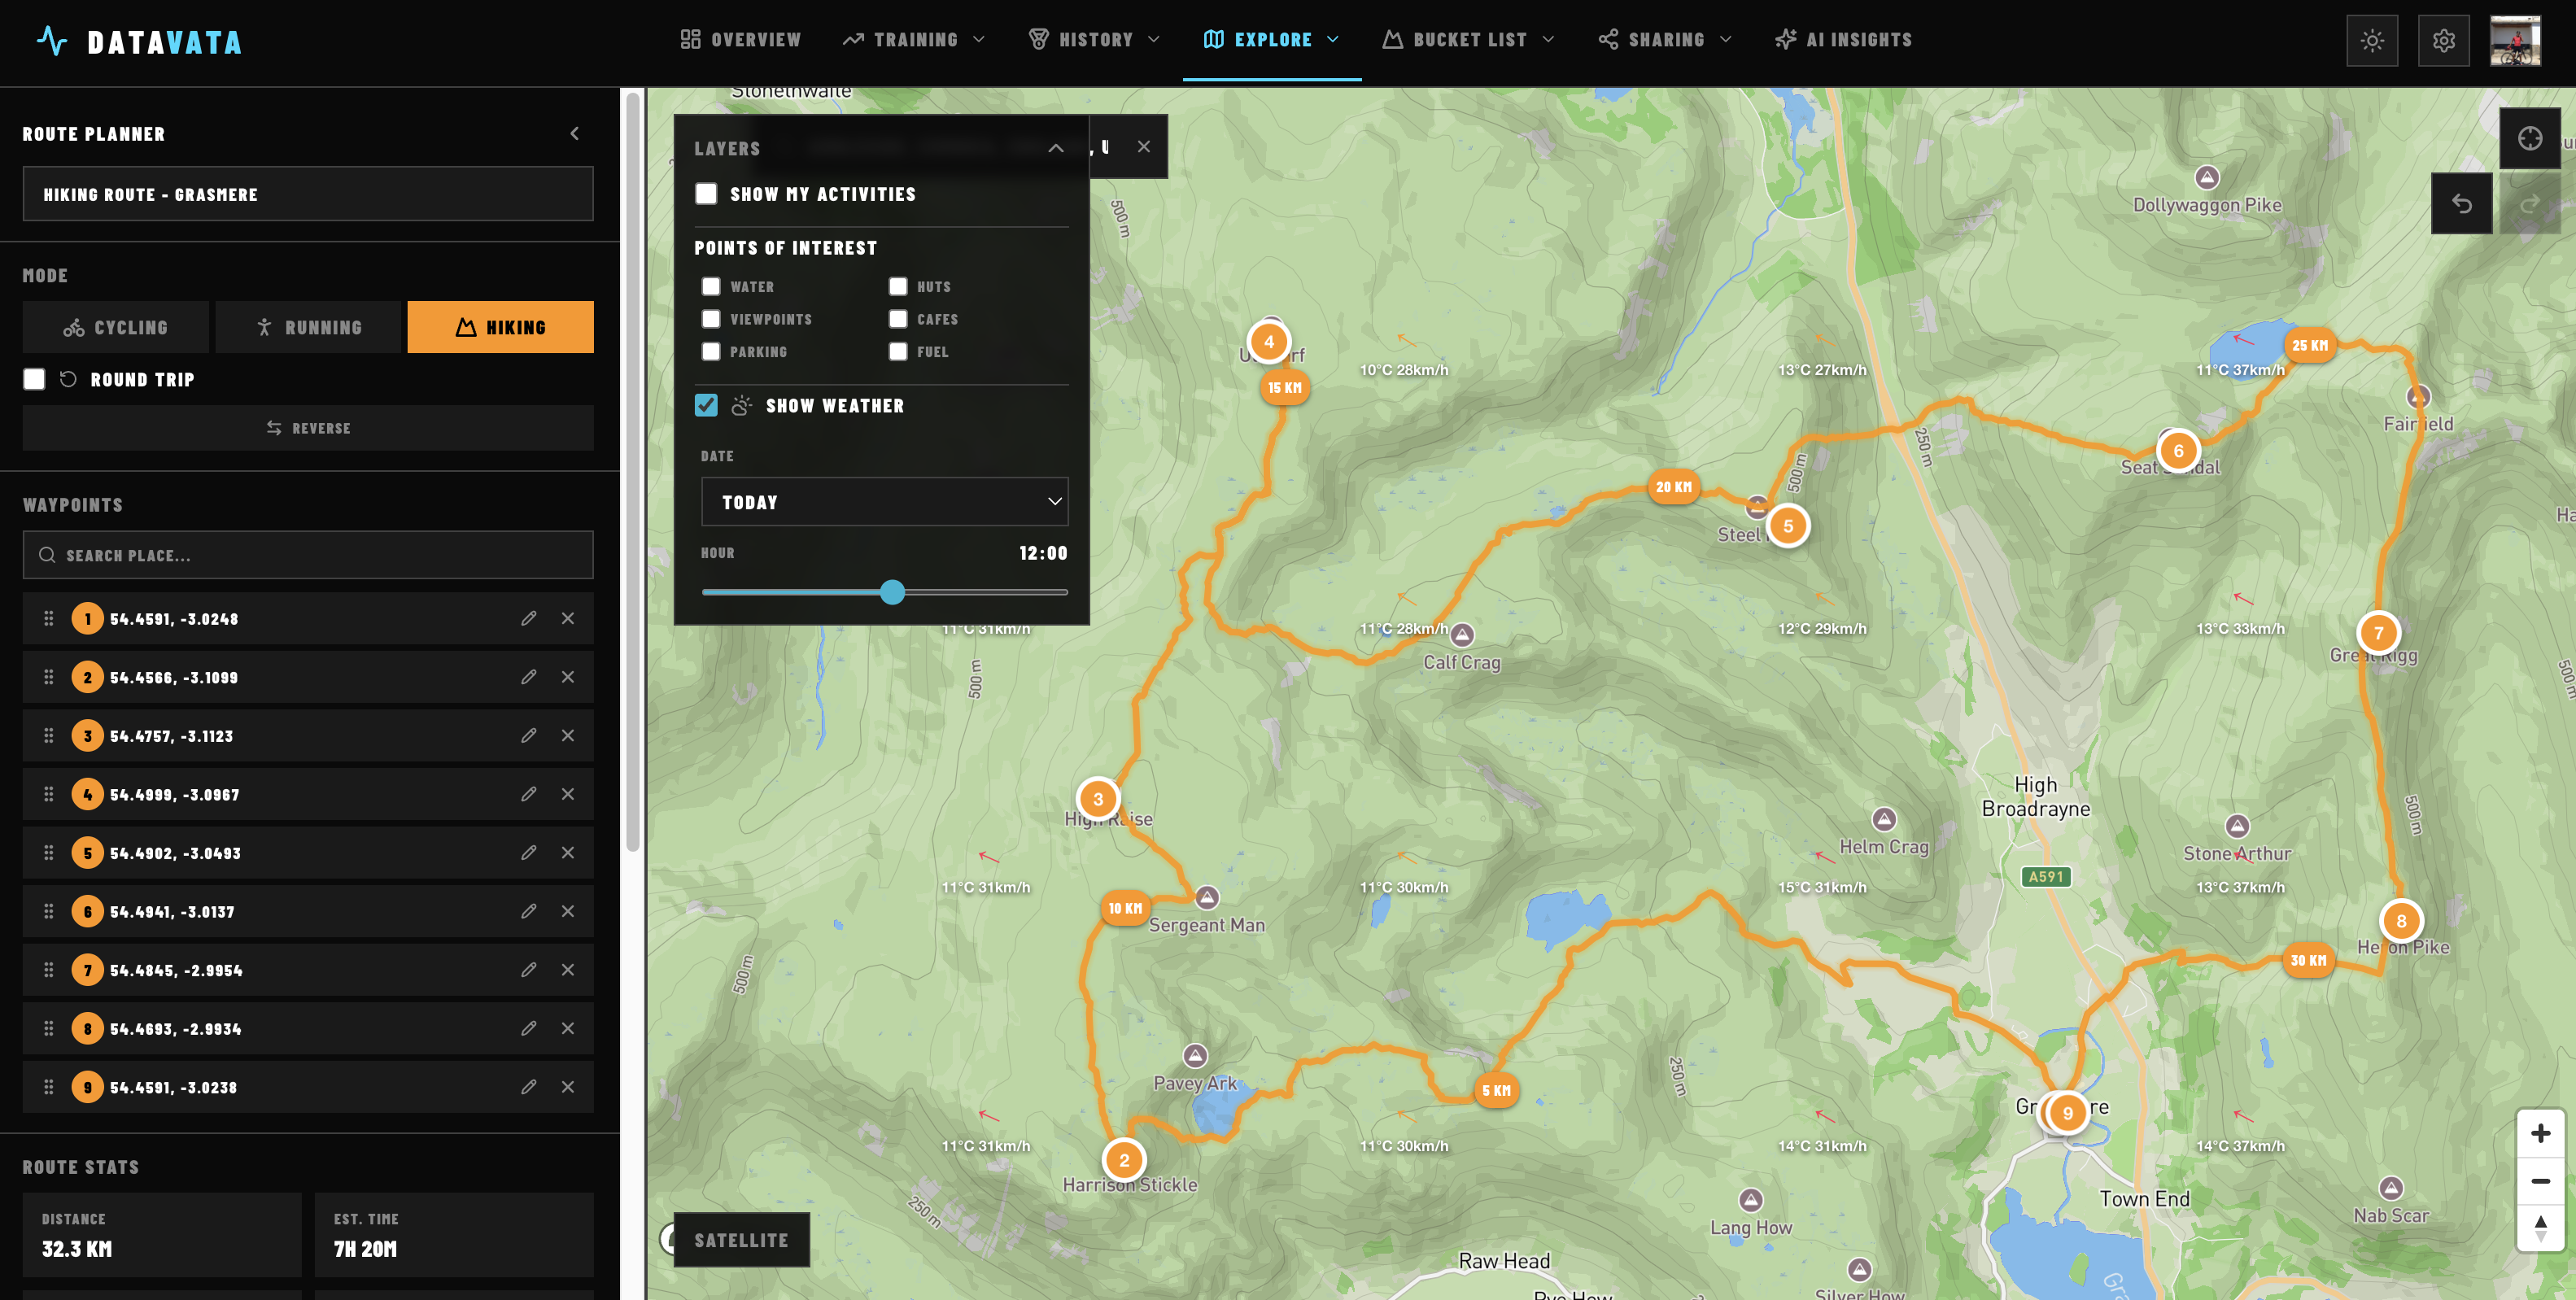Click the weather Hour slider handle
Screen dimensions: 2576x1300
tap(892, 592)
